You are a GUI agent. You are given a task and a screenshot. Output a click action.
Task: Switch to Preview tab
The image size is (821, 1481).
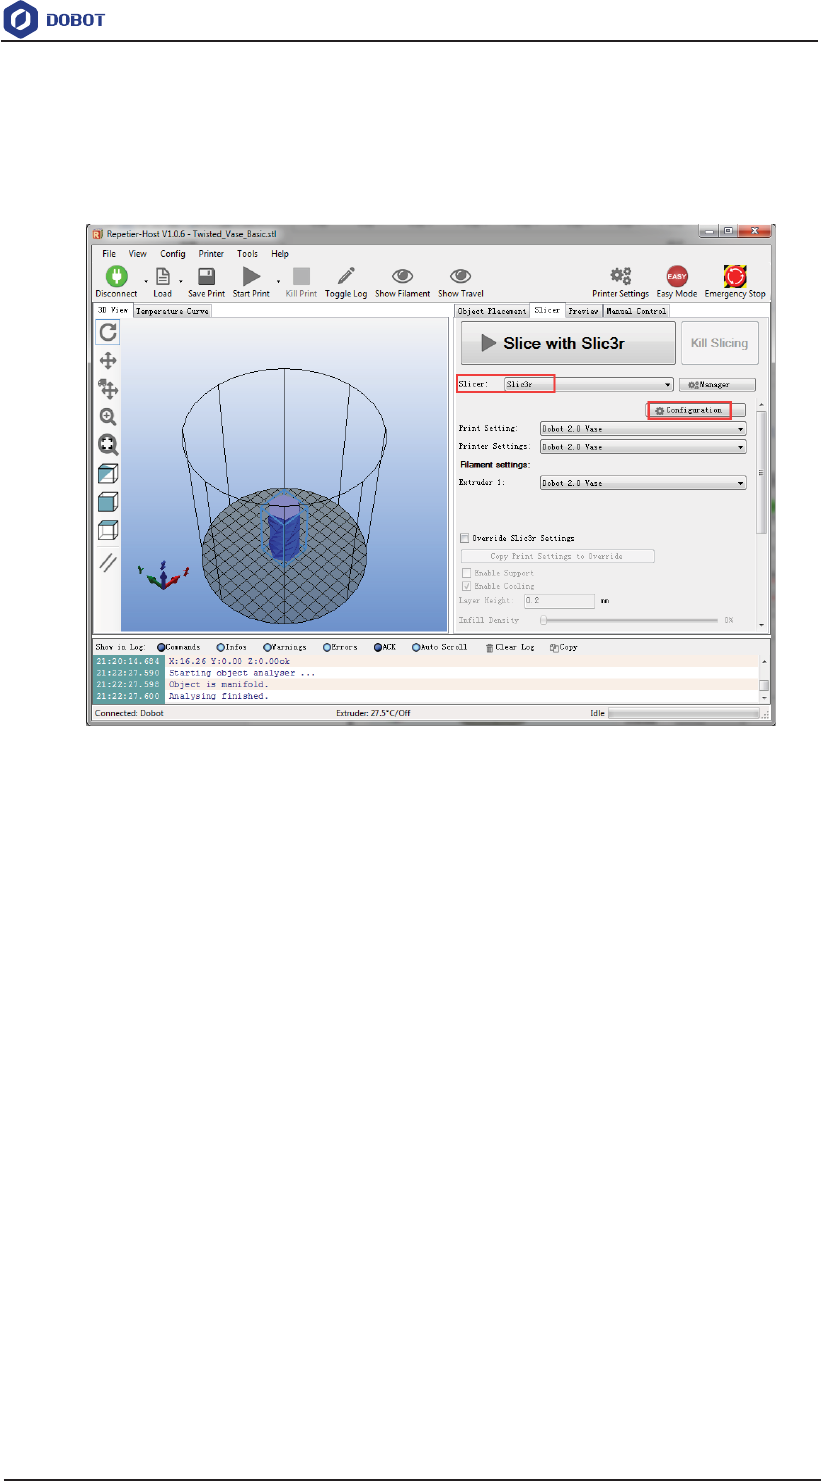tap(583, 311)
